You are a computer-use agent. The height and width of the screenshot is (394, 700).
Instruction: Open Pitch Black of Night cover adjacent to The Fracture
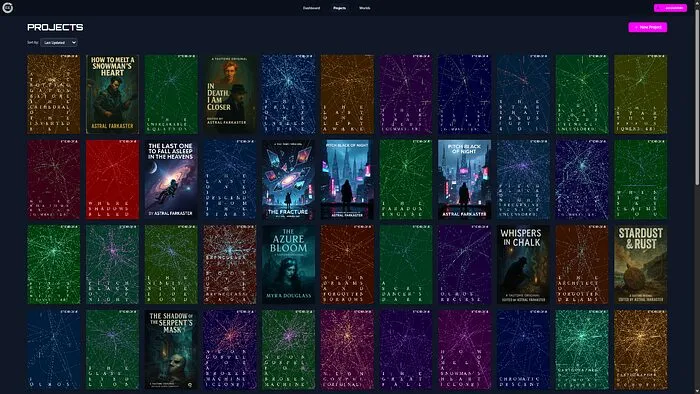click(347, 179)
